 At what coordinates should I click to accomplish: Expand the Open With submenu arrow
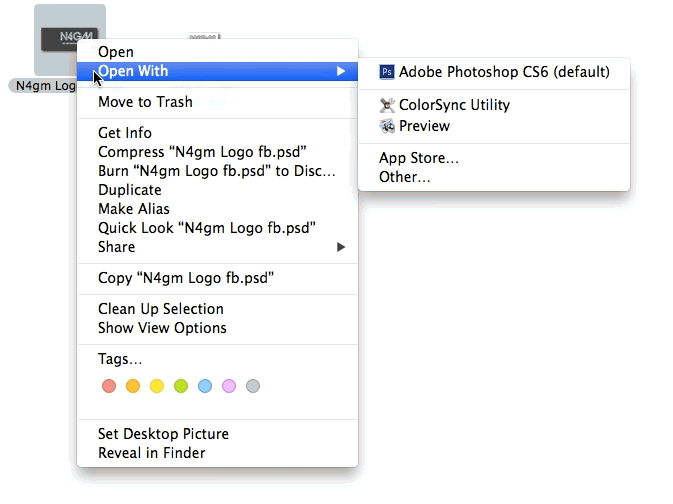tap(341, 71)
